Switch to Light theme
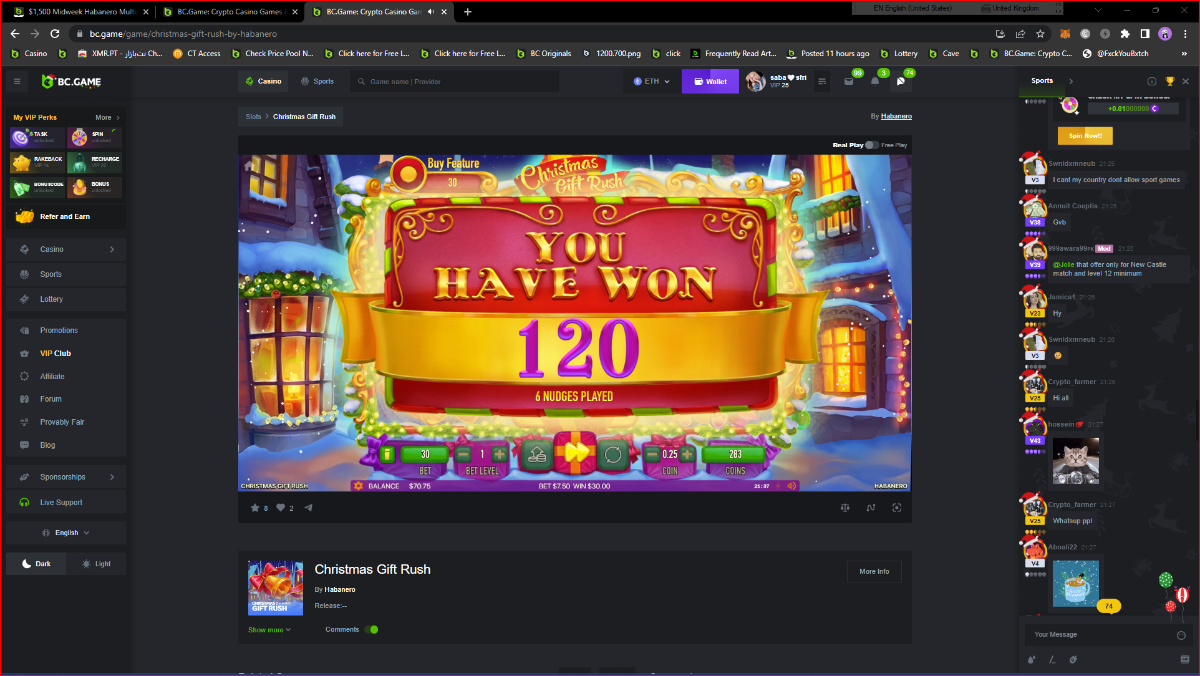1200x676 pixels. tap(97, 564)
